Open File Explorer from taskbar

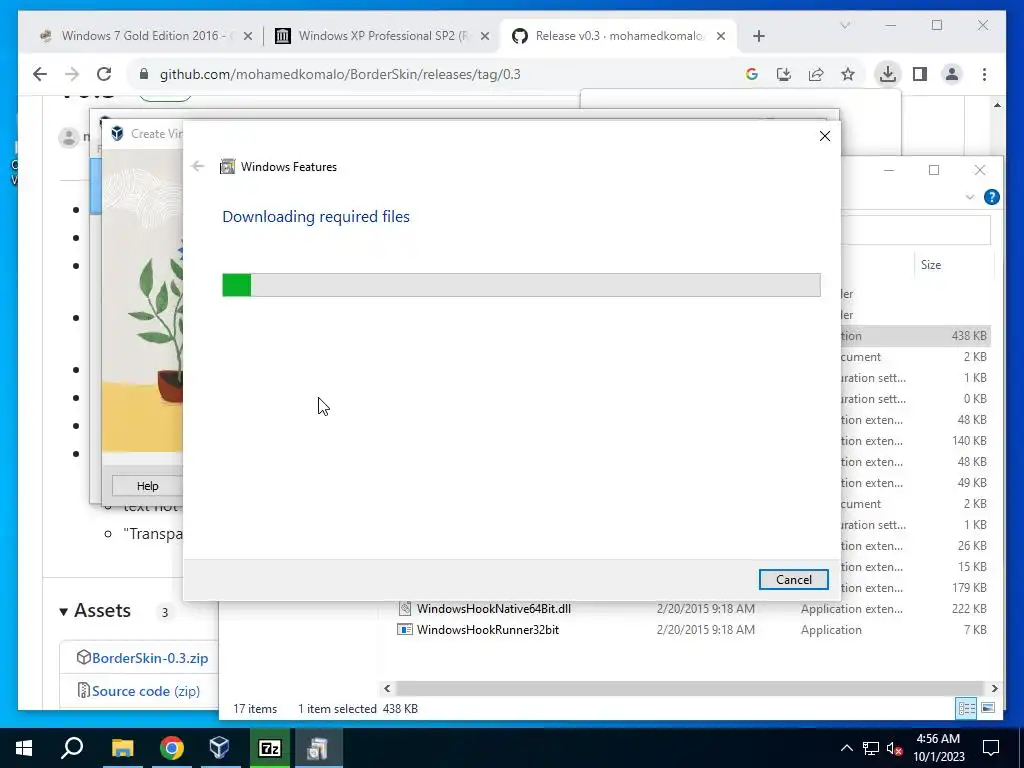(122, 748)
